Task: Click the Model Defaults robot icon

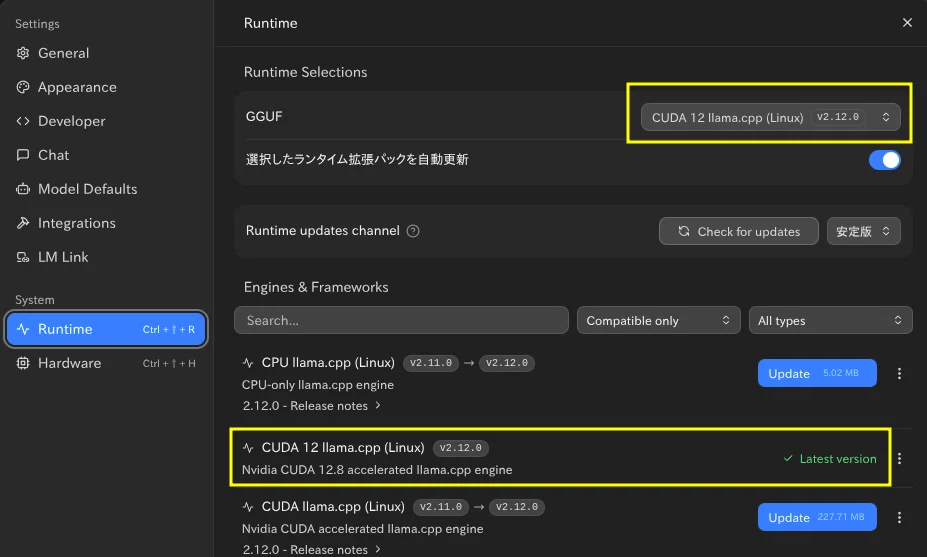Action: click(23, 189)
